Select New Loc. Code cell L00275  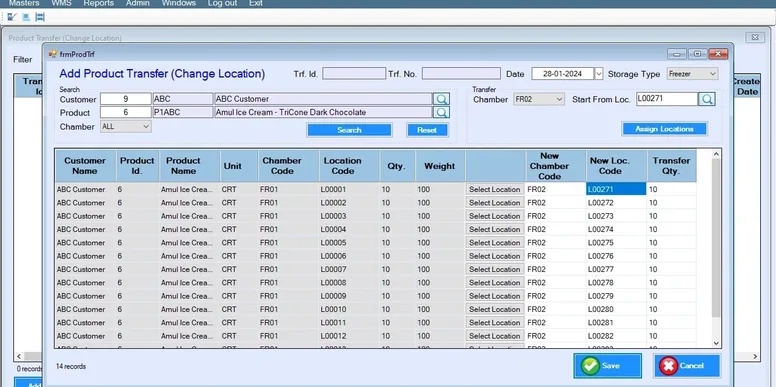click(616, 242)
